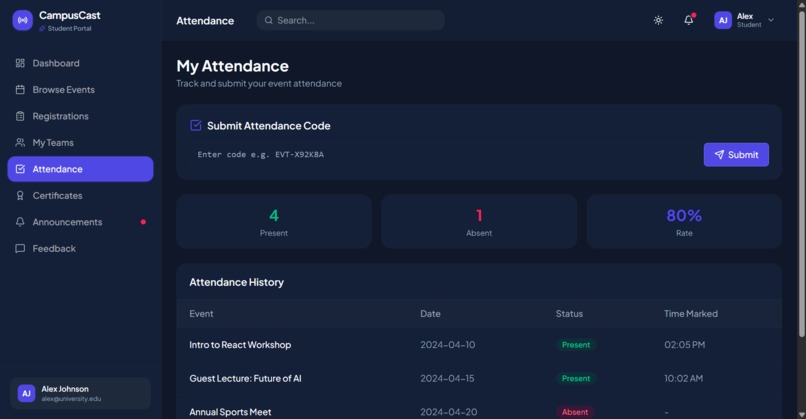Select the Attendance sidebar item
The height and width of the screenshot is (419, 806).
(x=80, y=169)
